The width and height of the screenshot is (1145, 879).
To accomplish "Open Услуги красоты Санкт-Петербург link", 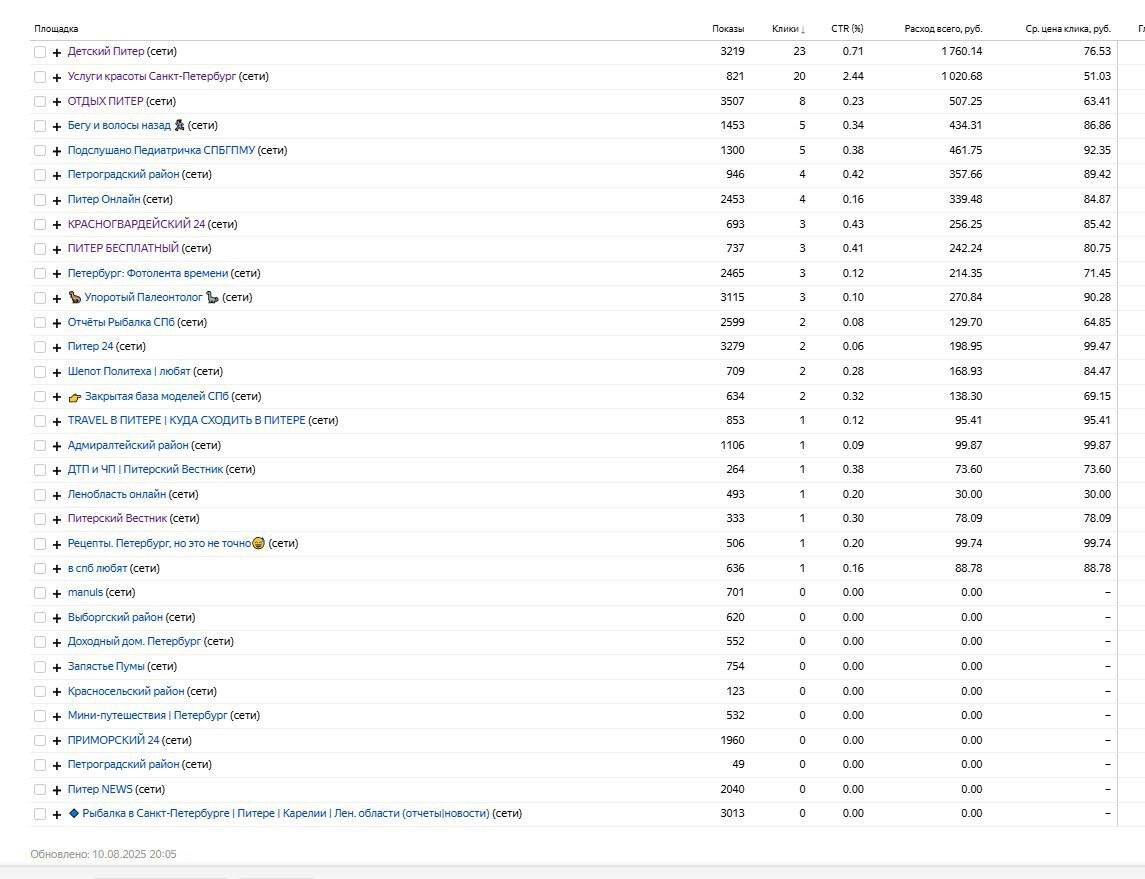I will pyautogui.click(x=152, y=76).
